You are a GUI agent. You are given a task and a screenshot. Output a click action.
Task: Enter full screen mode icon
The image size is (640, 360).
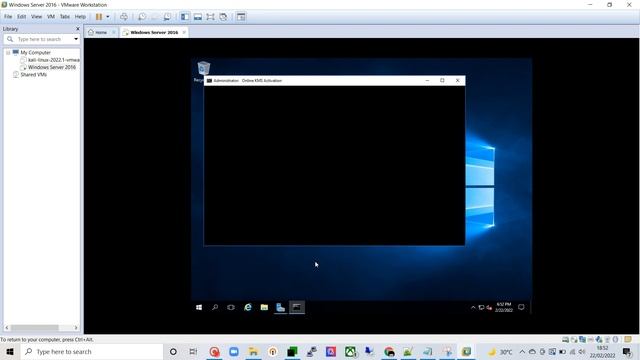coord(210,17)
